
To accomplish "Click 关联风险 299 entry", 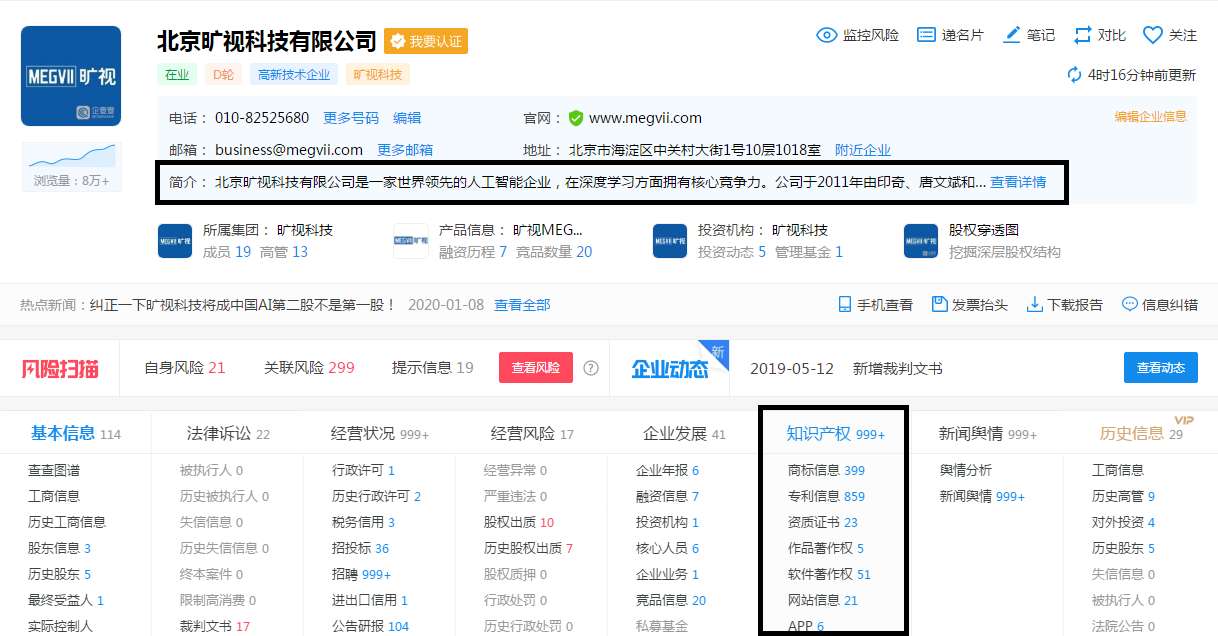I will [x=309, y=368].
